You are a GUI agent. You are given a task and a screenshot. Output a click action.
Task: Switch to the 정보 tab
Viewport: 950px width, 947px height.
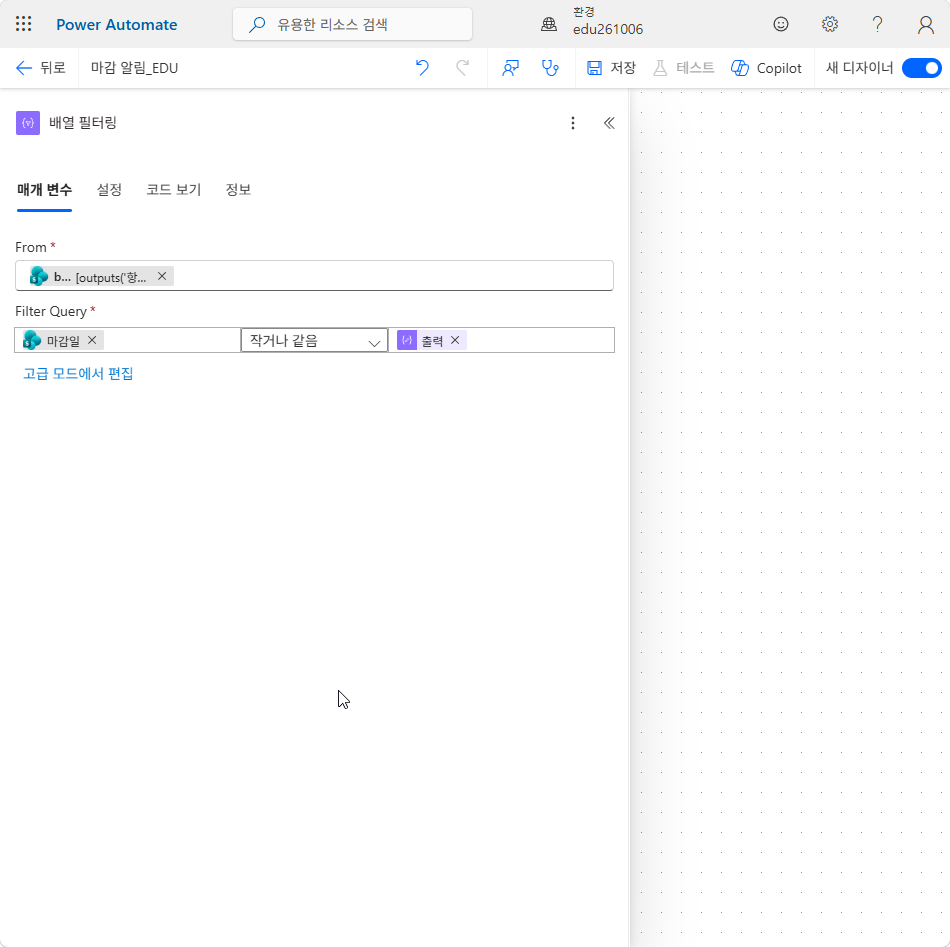(x=238, y=190)
